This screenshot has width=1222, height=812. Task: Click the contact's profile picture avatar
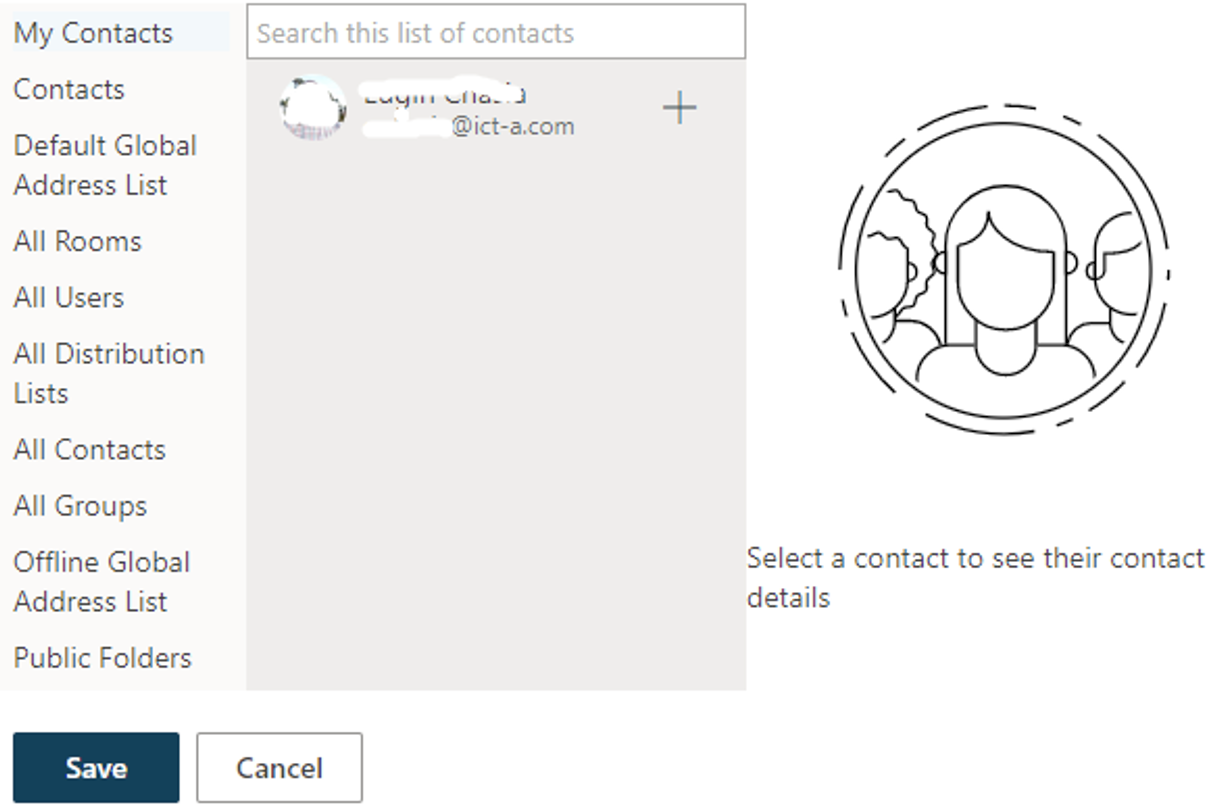312,108
